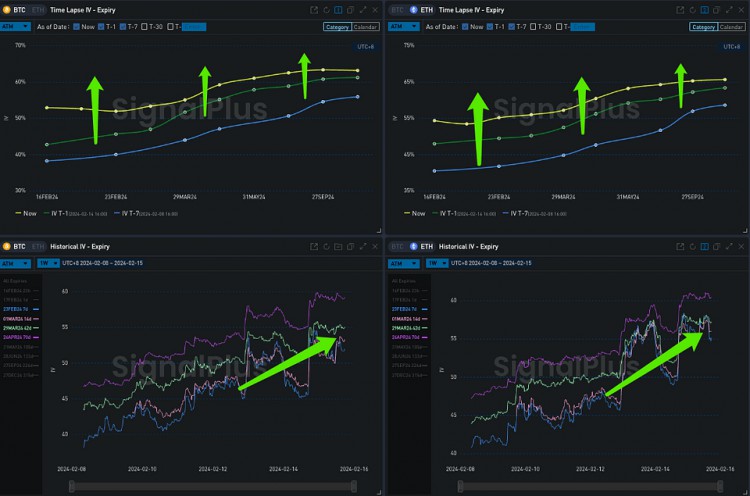Enable T-30 in ETH Time Lapse panel

coord(533,27)
